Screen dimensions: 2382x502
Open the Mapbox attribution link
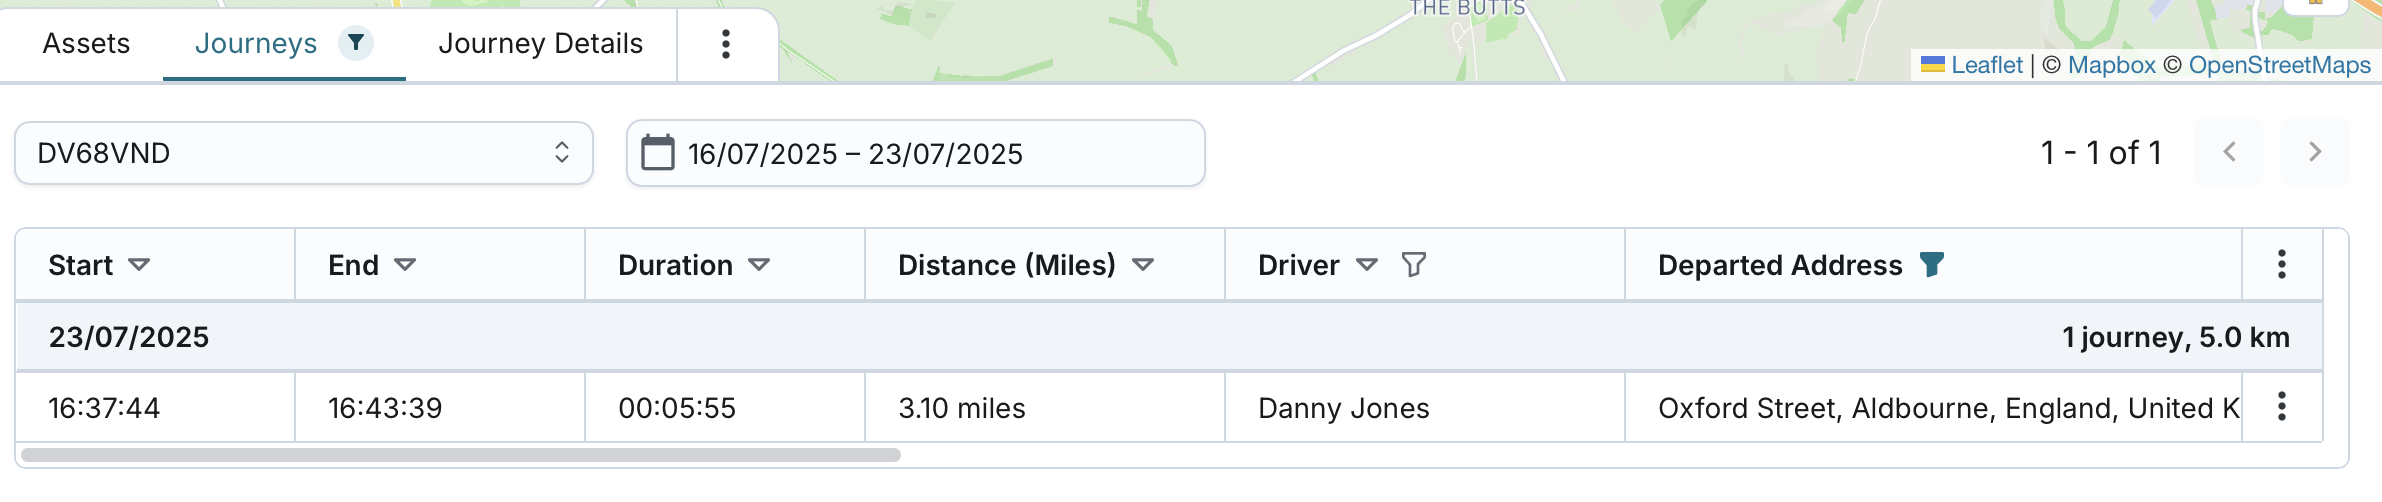(2111, 65)
